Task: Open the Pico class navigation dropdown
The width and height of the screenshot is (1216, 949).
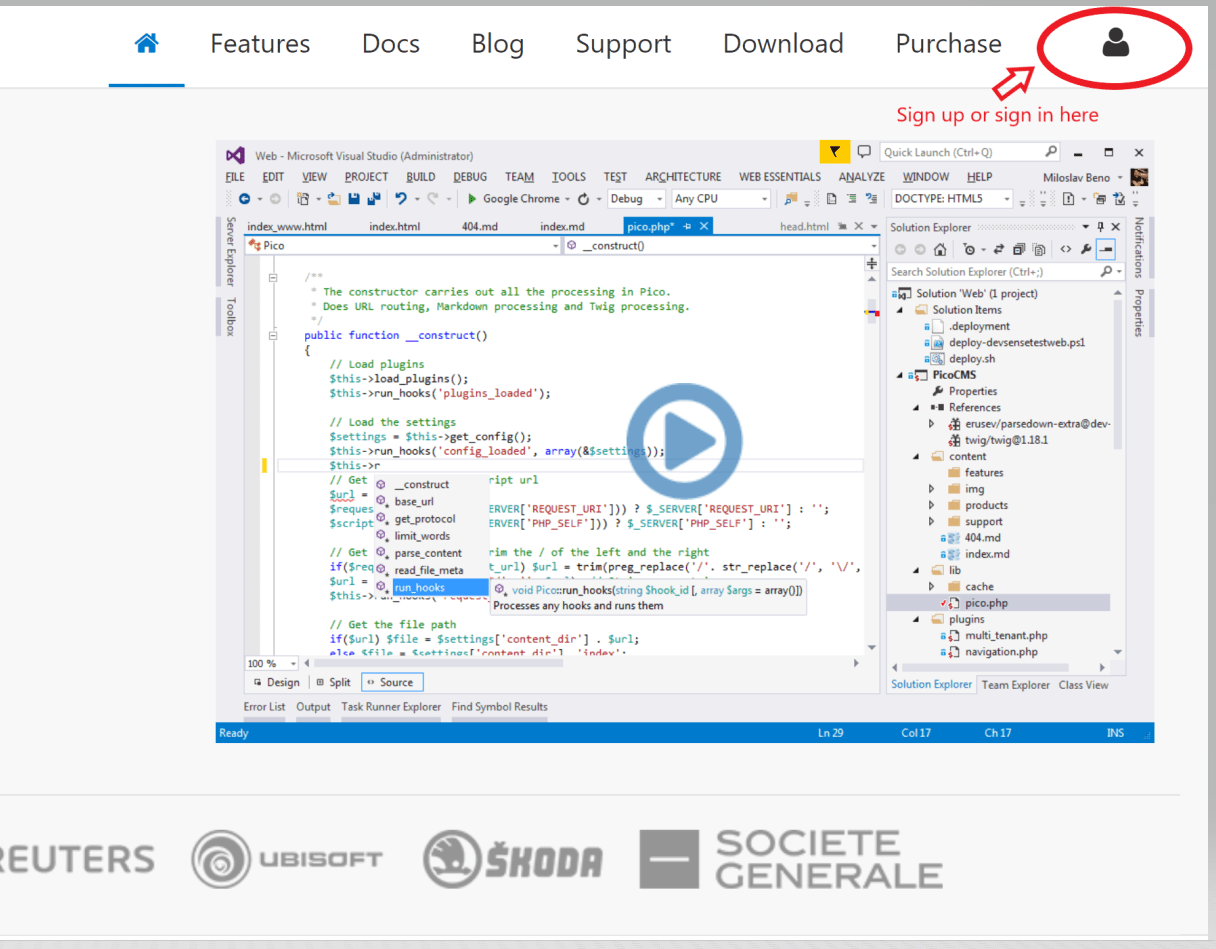Action: [x=404, y=245]
